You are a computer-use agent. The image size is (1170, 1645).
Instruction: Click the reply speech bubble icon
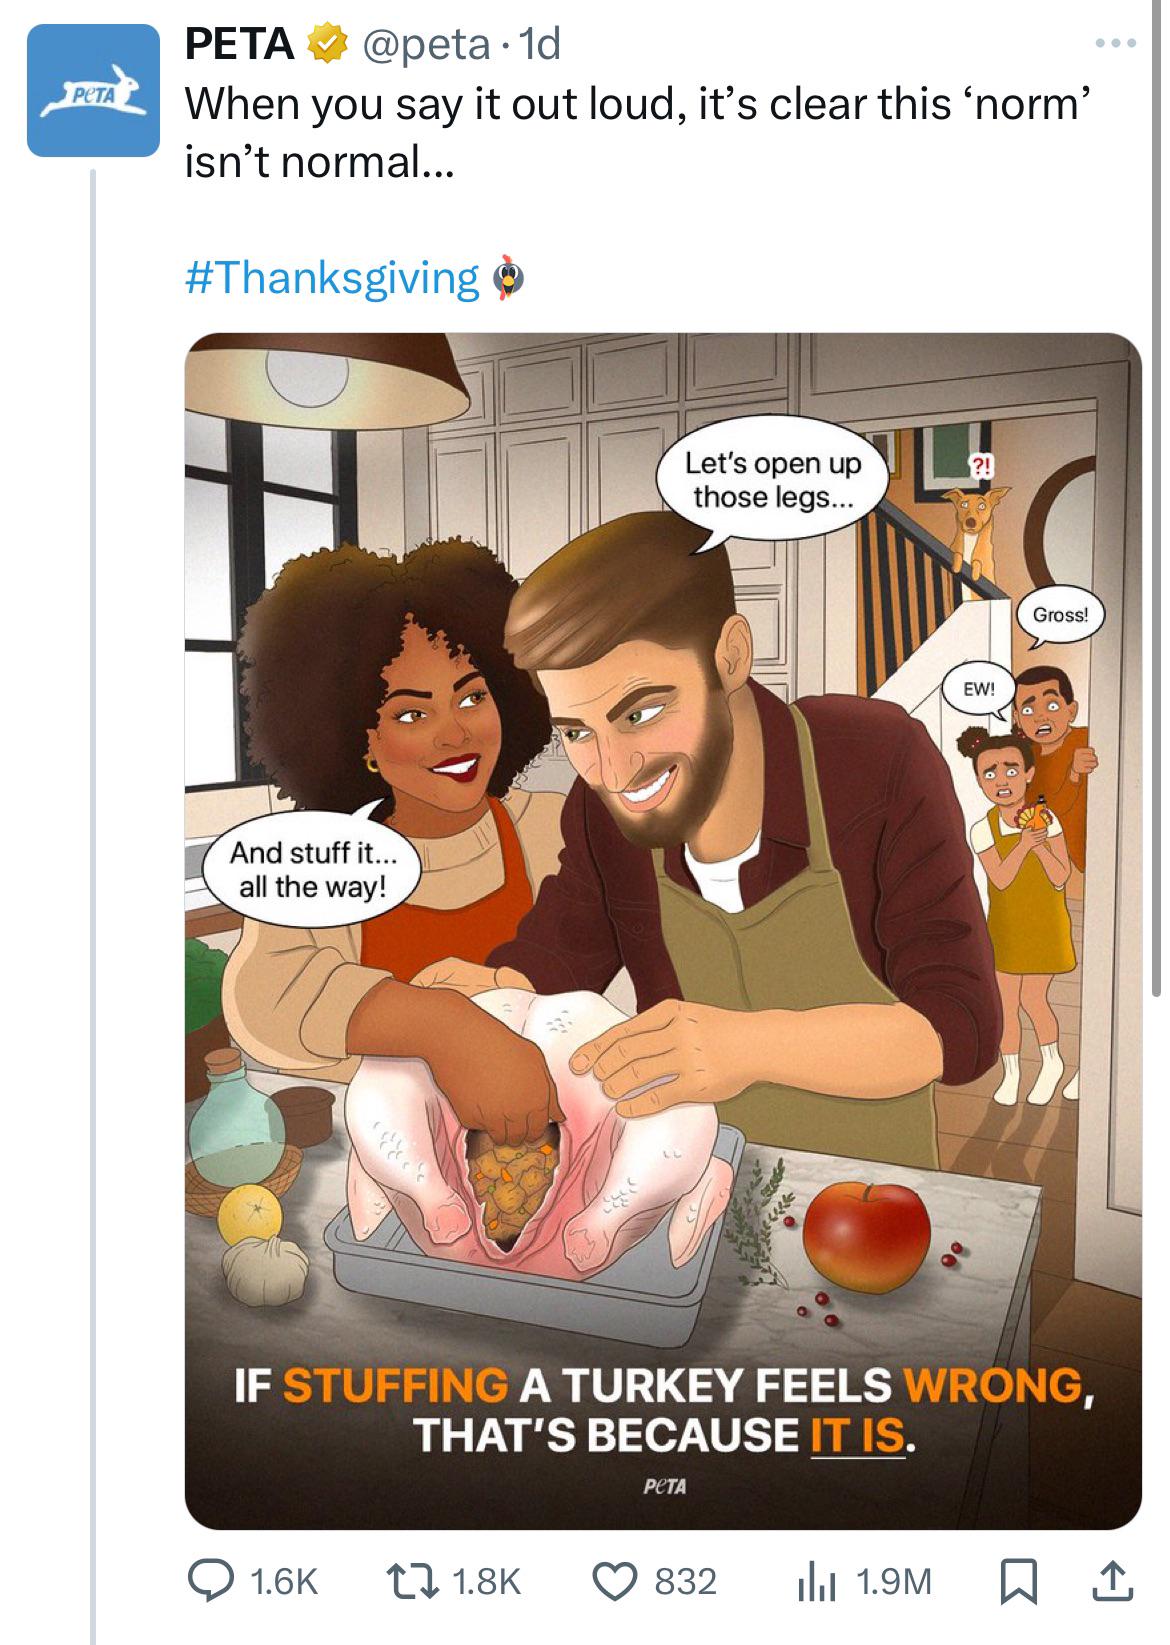click(x=212, y=1580)
